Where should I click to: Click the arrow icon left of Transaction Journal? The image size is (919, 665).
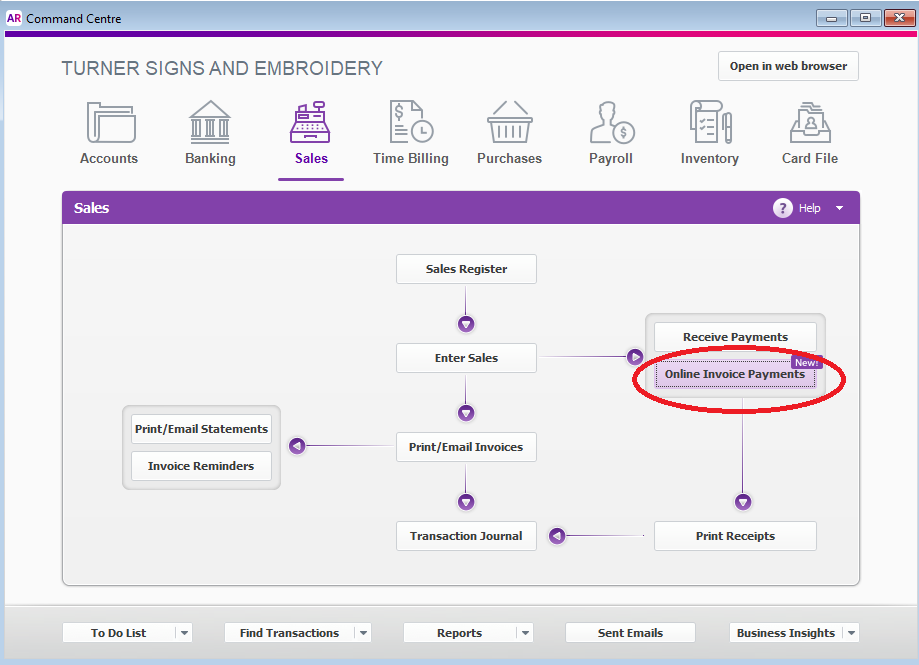coord(557,536)
